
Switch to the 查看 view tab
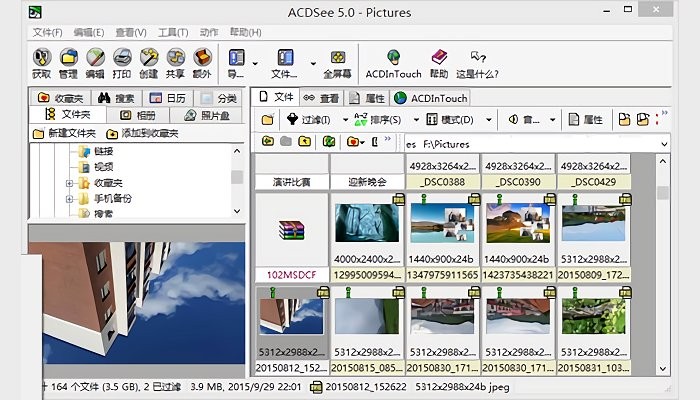(x=321, y=98)
